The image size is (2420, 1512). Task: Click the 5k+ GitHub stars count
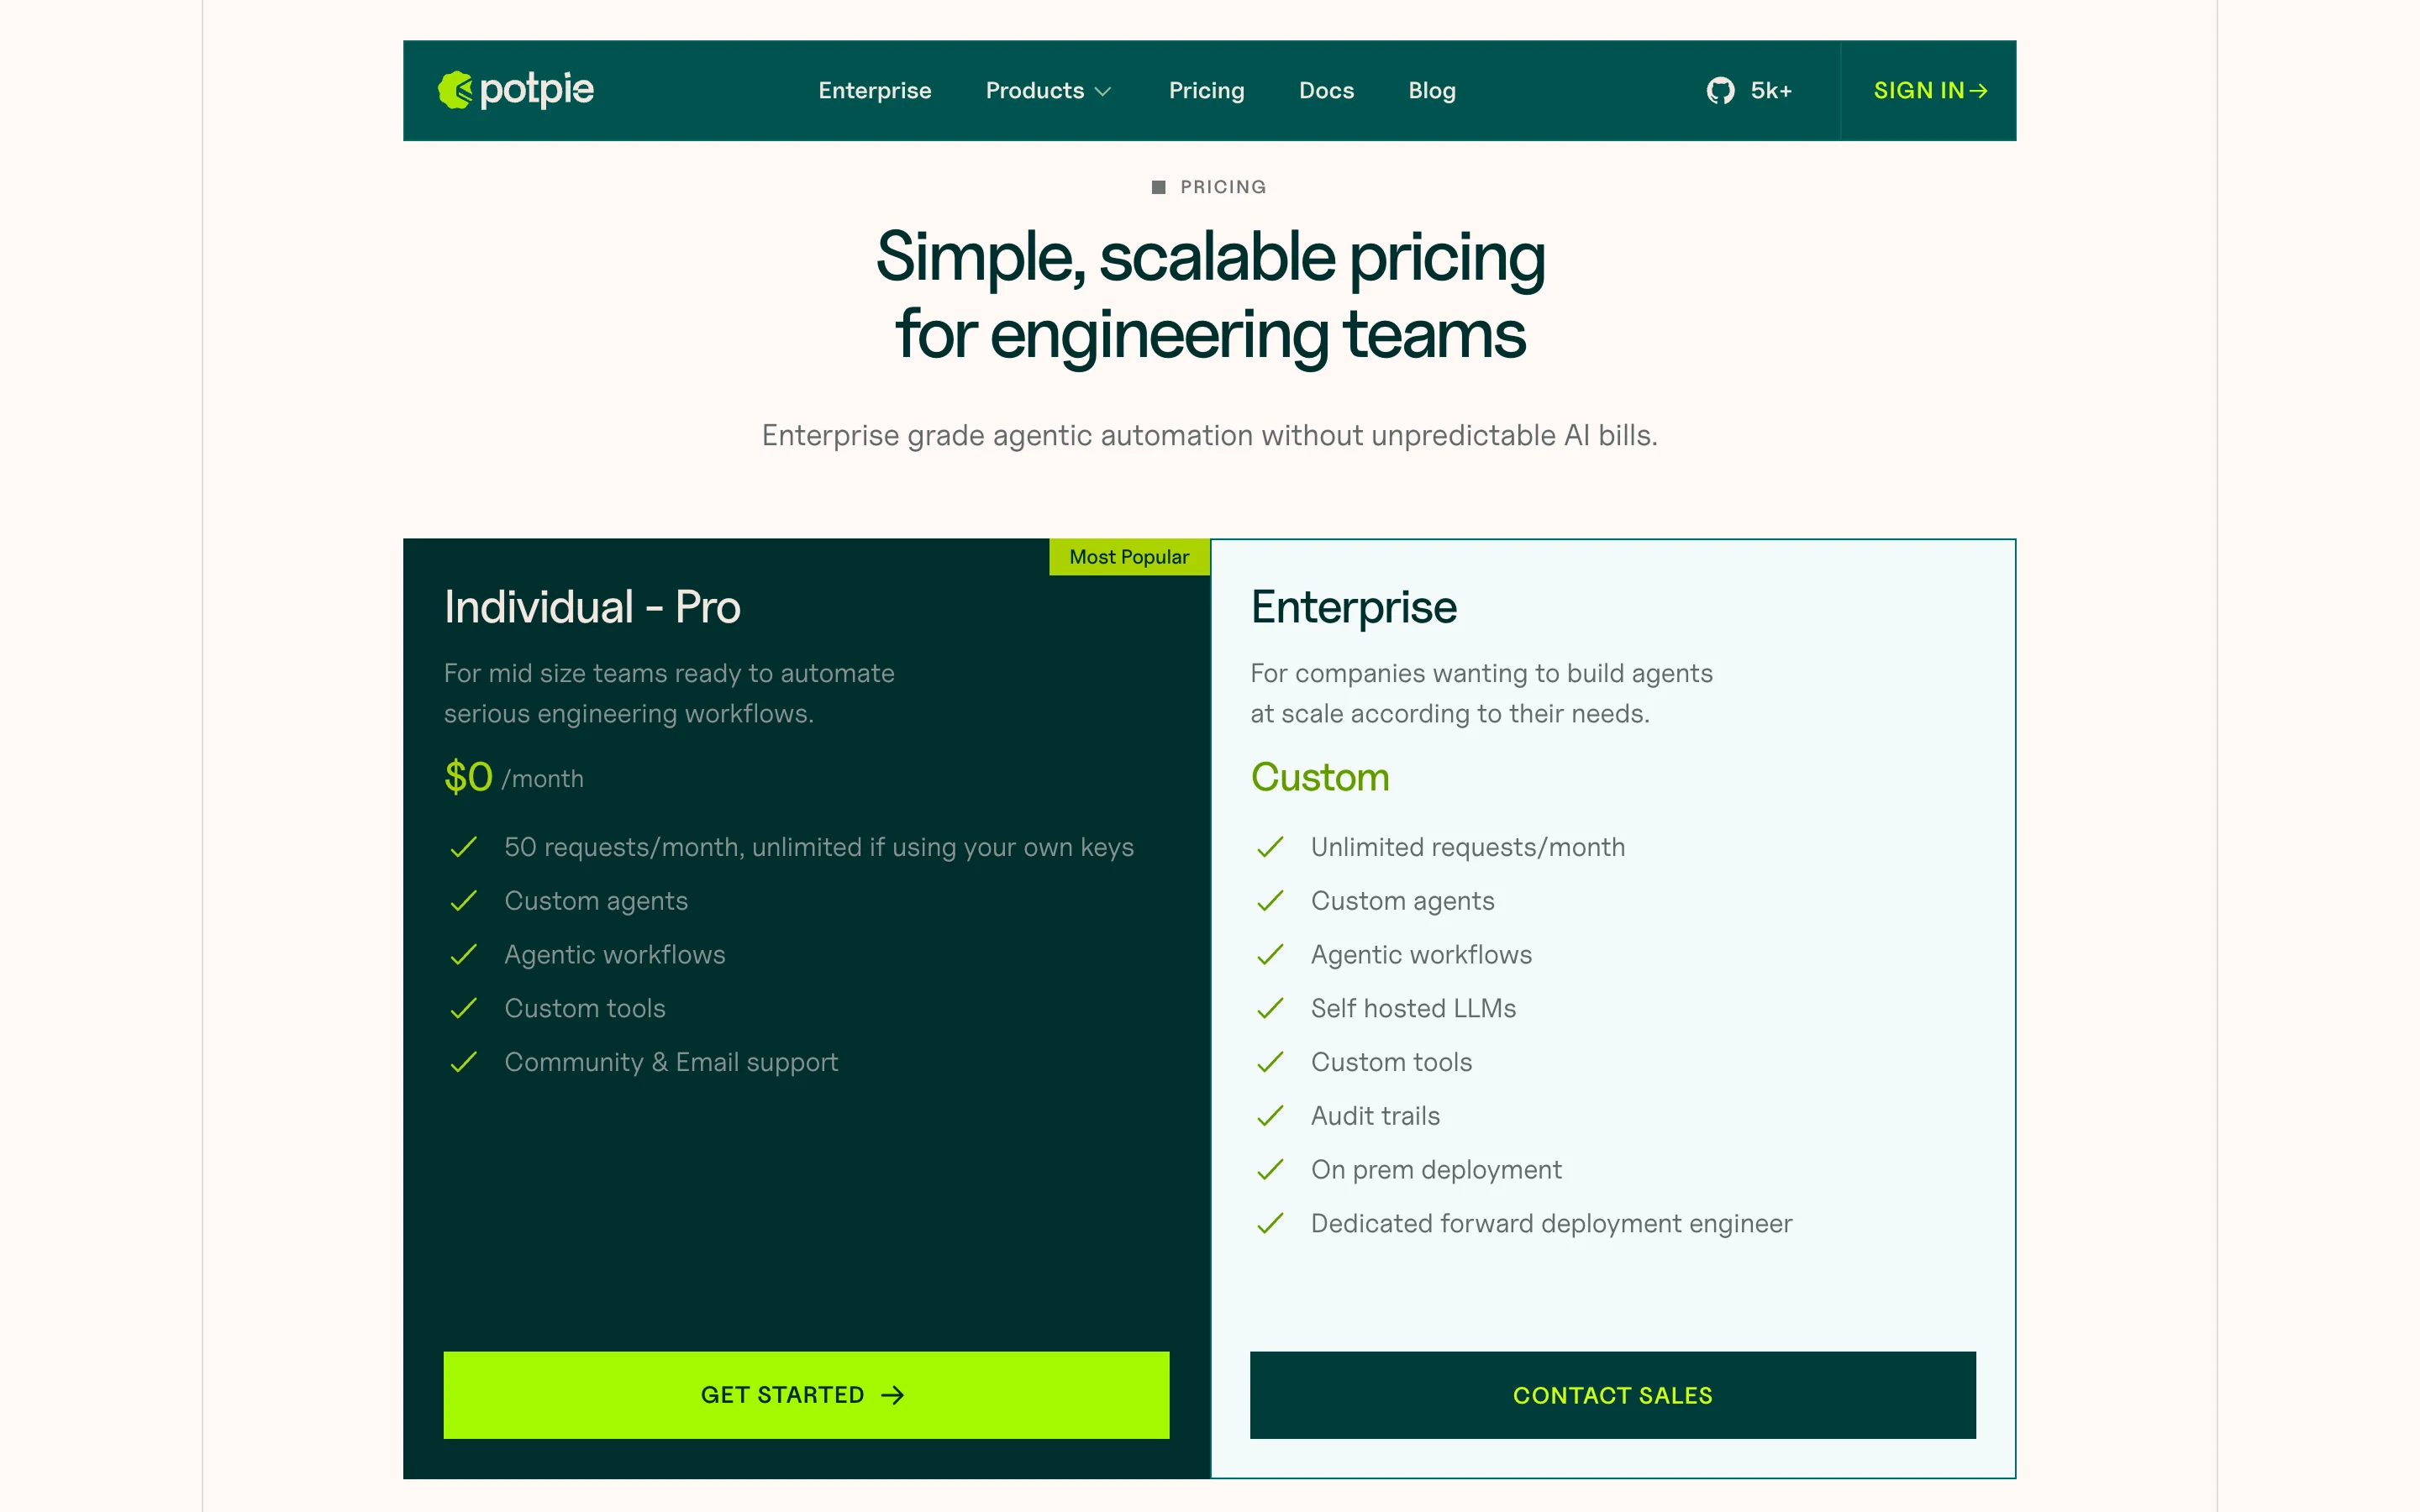click(1771, 91)
